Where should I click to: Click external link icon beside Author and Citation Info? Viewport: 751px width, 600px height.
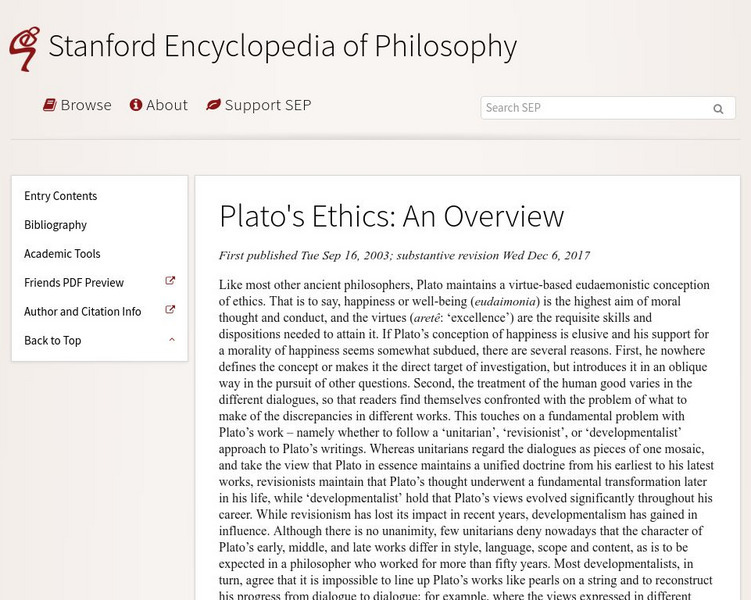pyautogui.click(x=170, y=311)
